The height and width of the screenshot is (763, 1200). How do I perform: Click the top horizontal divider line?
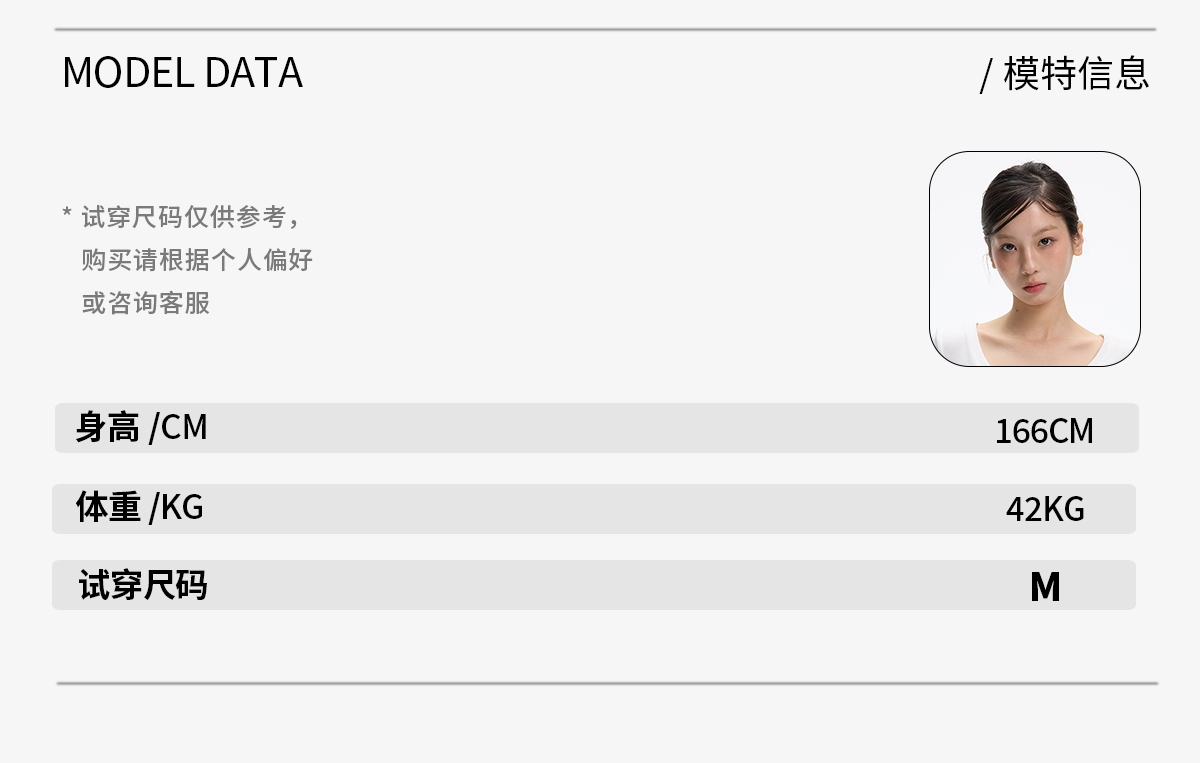click(605, 30)
